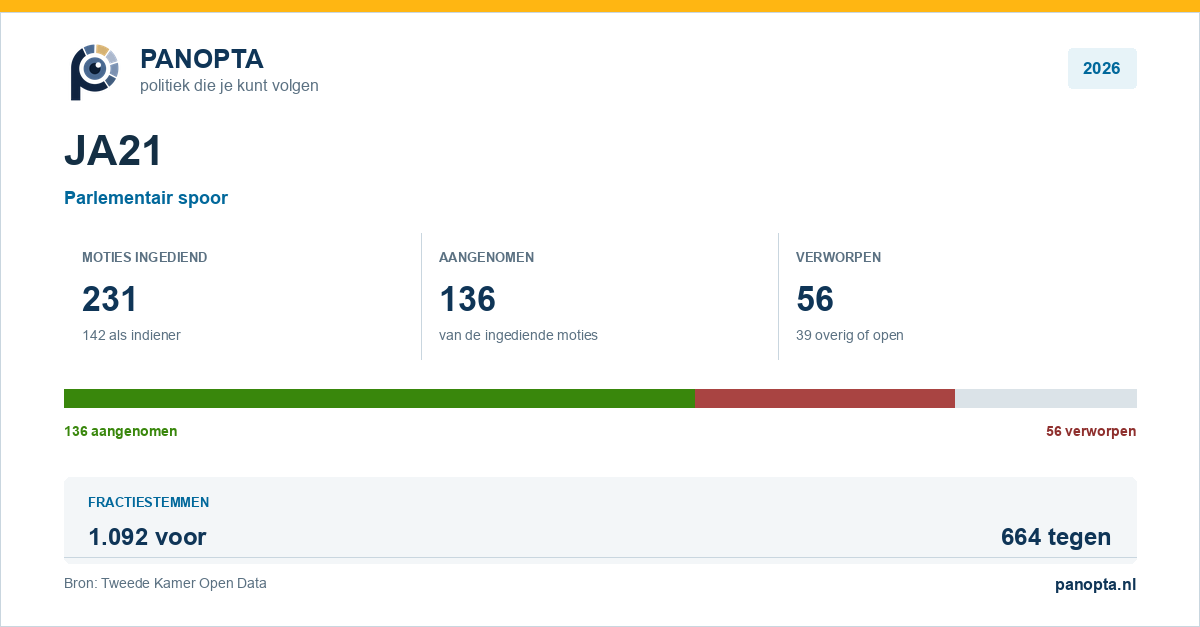Viewport: 1200px width, 627px height.
Task: Click the '1.092 voor' vote total
Action: (x=147, y=537)
